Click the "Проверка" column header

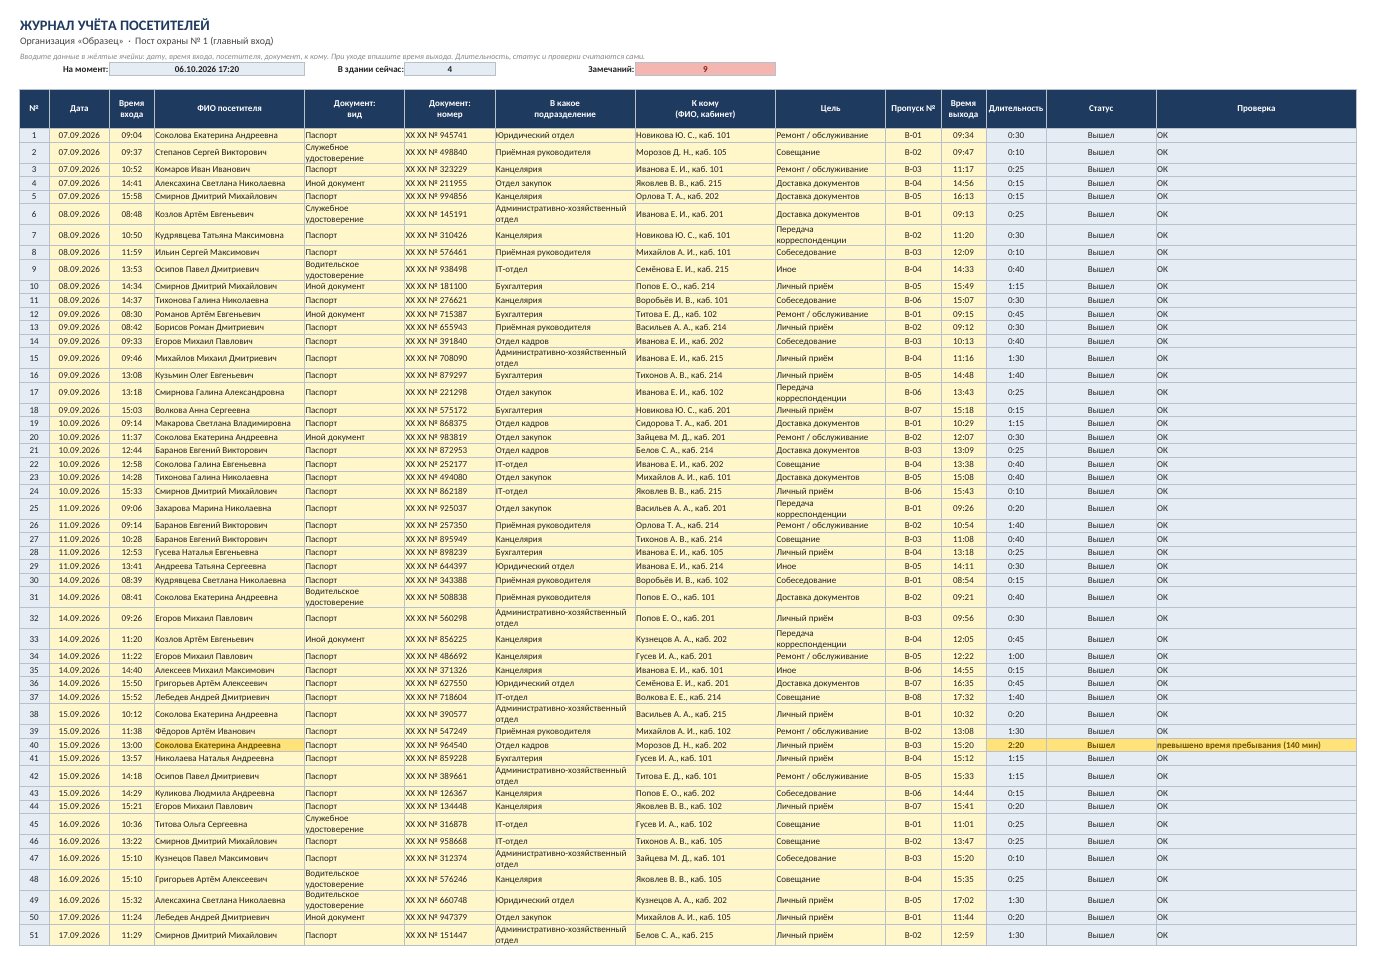tap(1256, 108)
